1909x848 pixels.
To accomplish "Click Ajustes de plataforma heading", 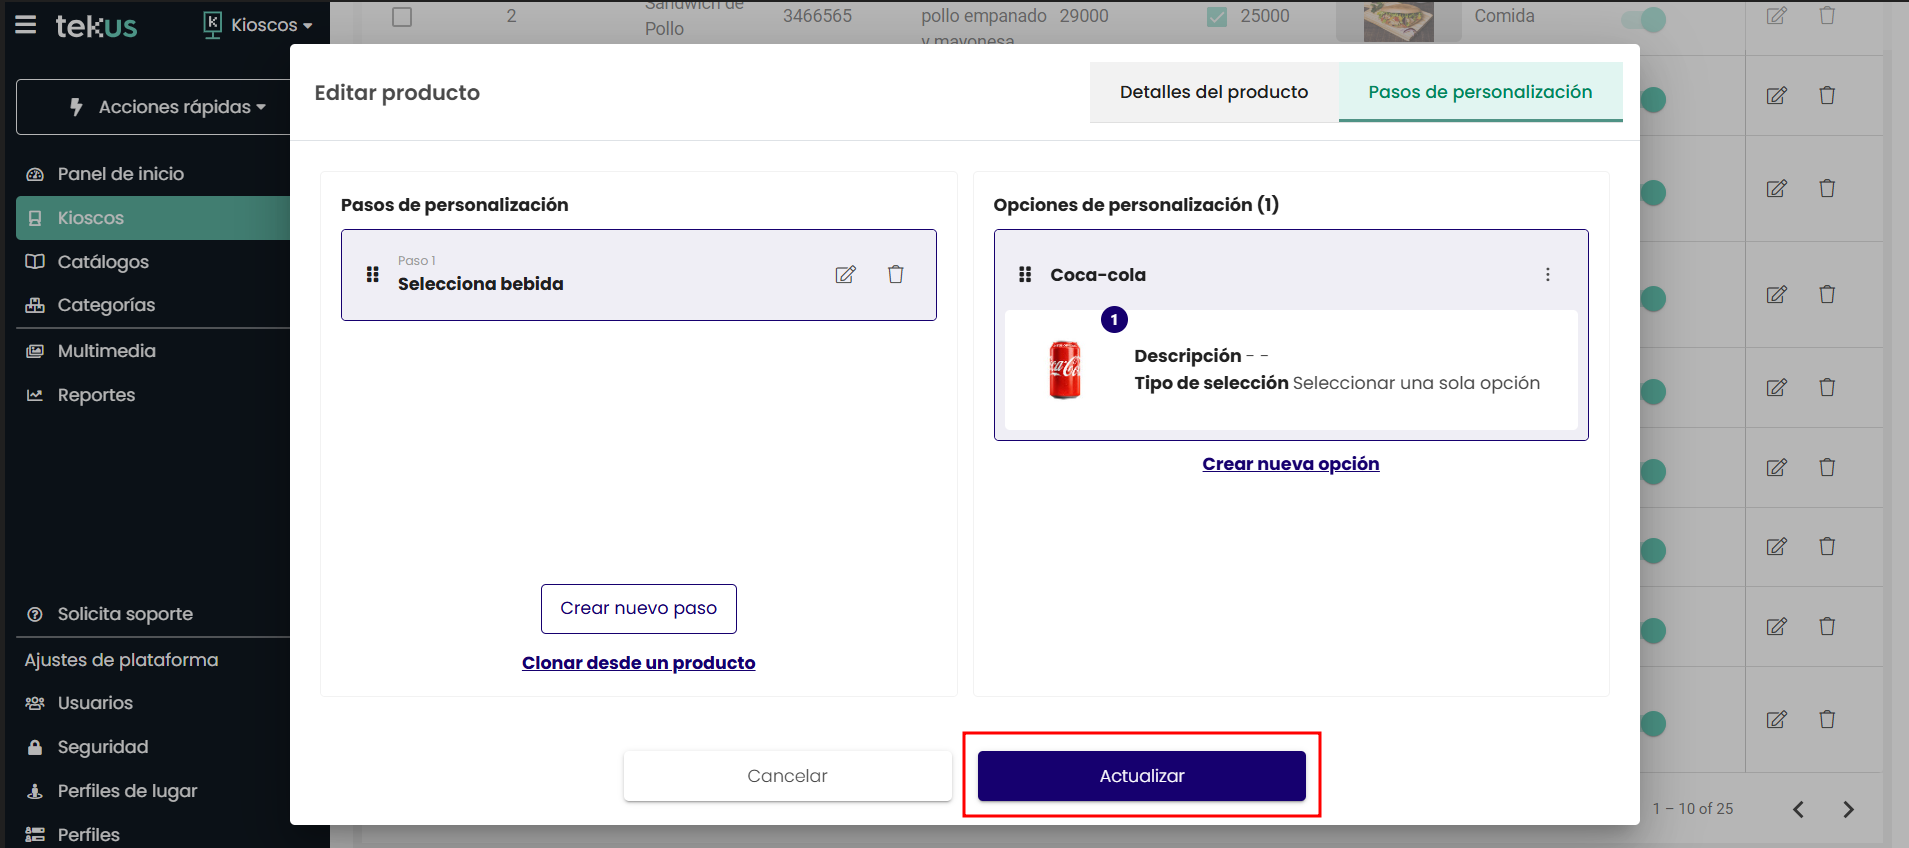I will tap(121, 660).
